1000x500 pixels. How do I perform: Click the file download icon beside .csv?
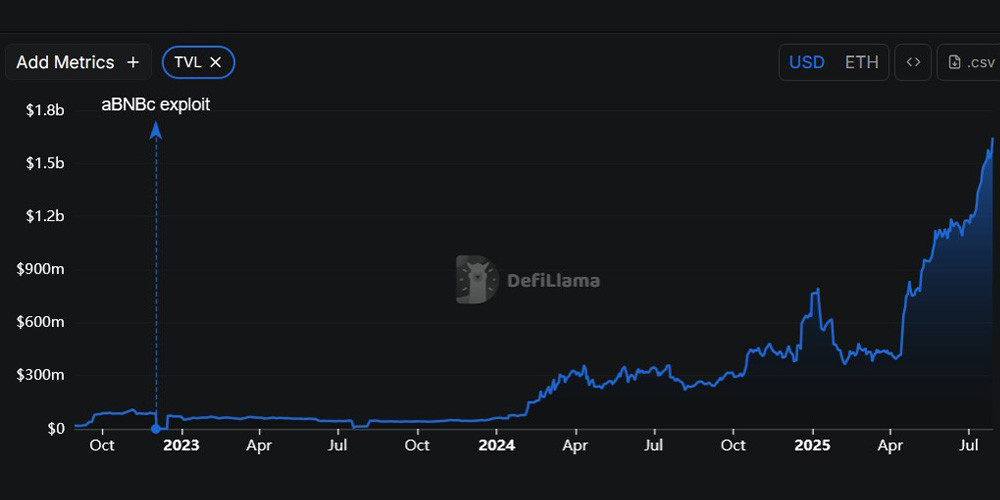[955, 62]
